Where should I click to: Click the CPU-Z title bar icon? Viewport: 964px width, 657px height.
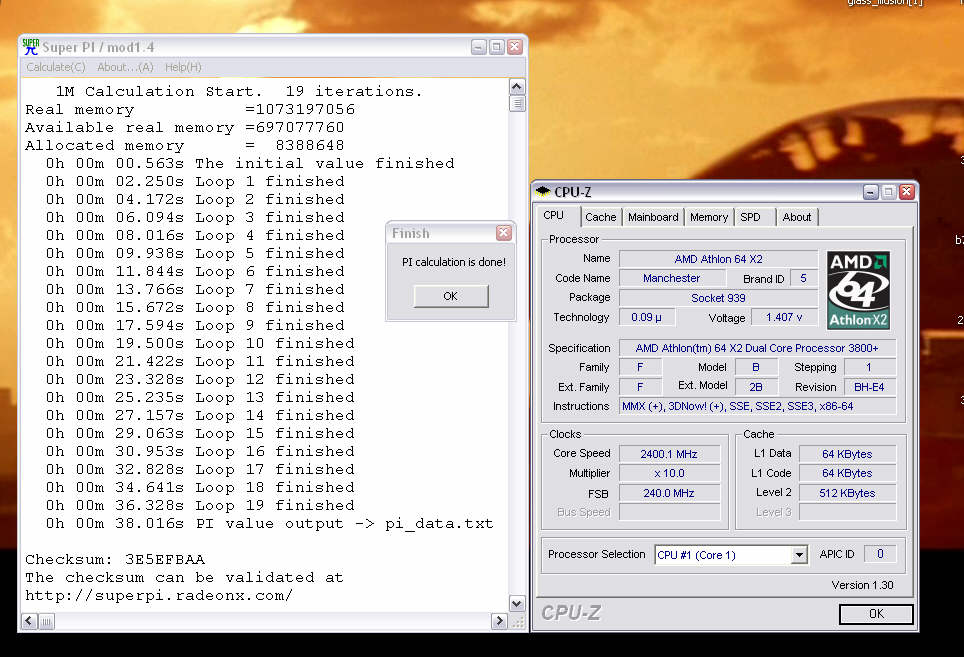tap(543, 192)
